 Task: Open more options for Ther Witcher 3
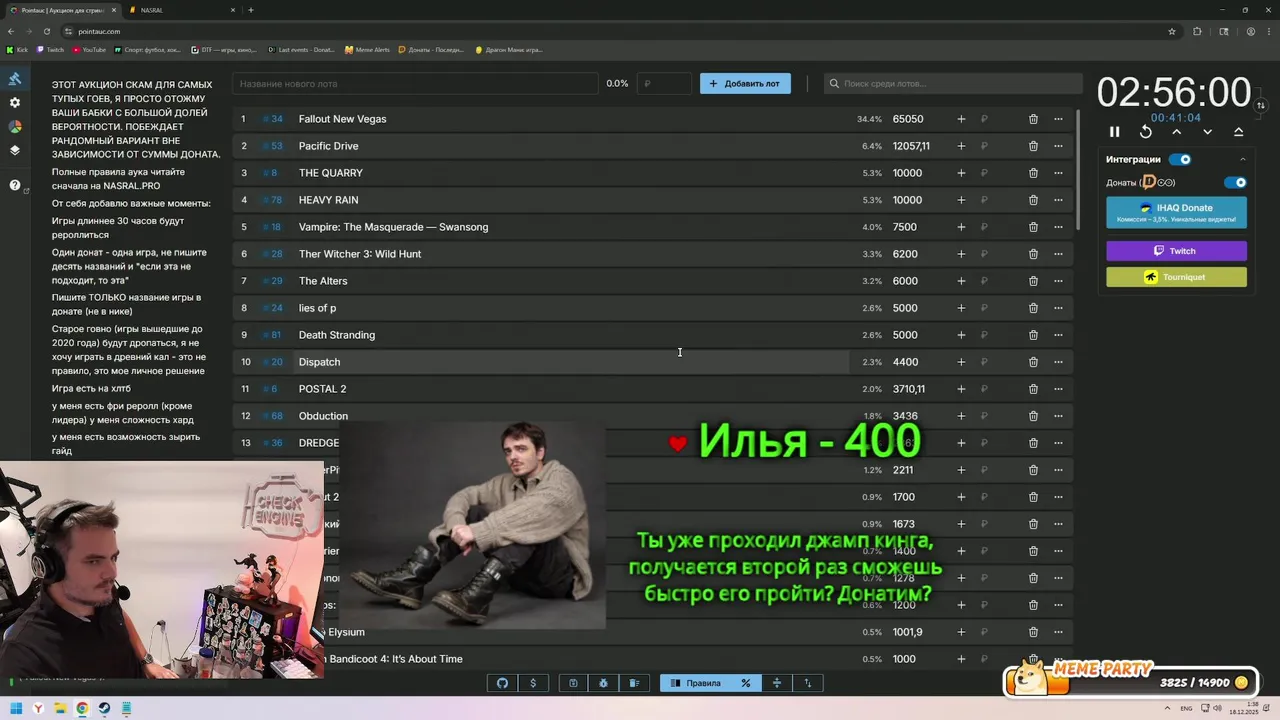1058,254
